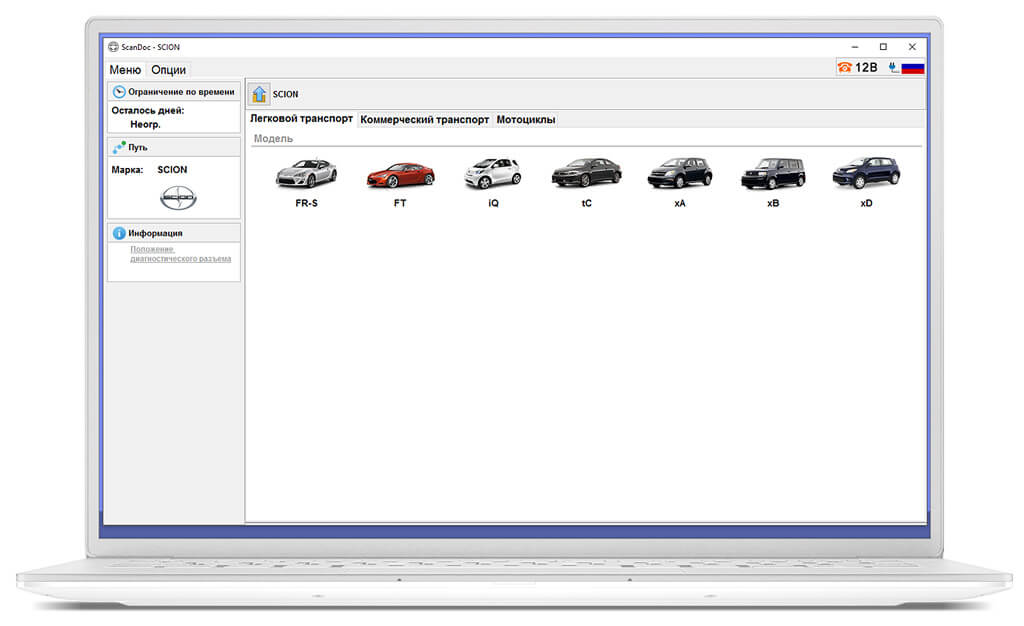Switch to Мотоциклы tab

(x=526, y=119)
